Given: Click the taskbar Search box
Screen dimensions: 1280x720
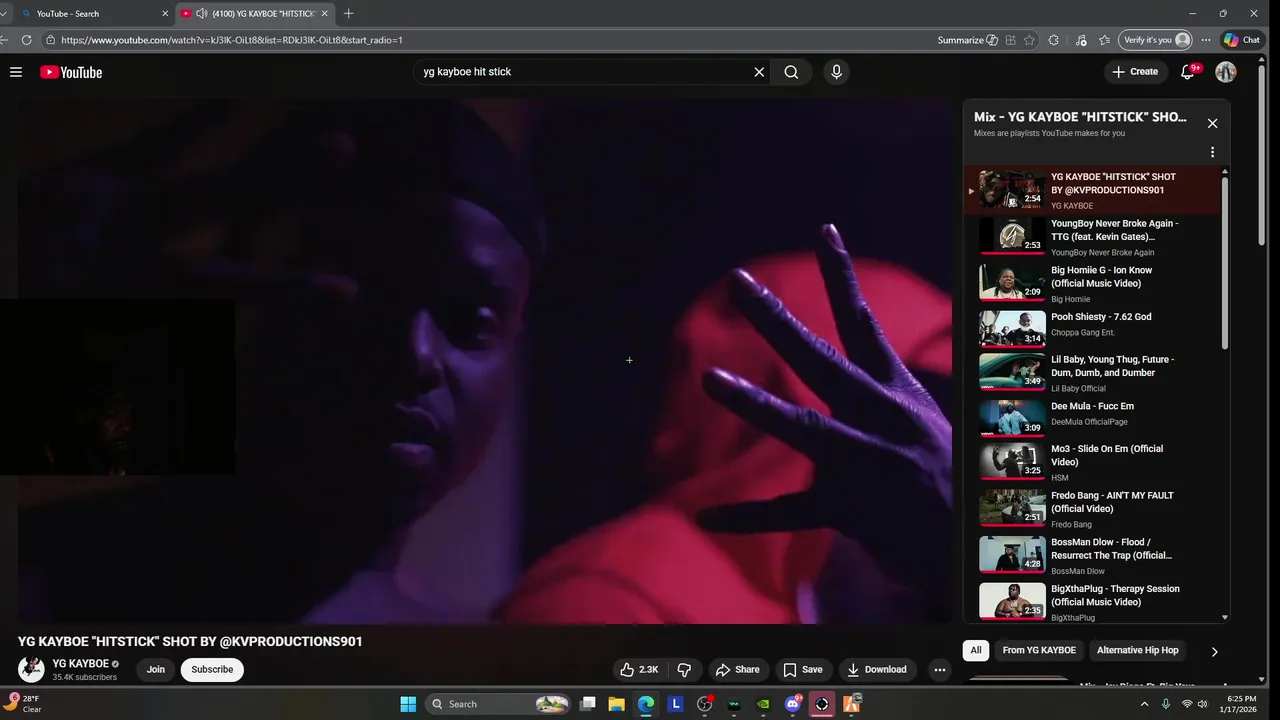Looking at the screenshot, I should (x=498, y=704).
